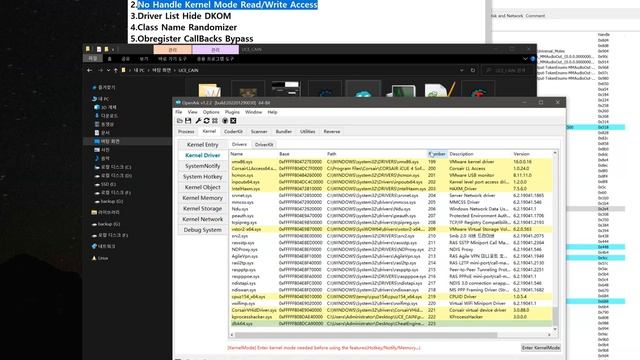Switch to the Reverse tab
Image resolution: width=640 pixels, height=360 pixels.
click(331, 131)
